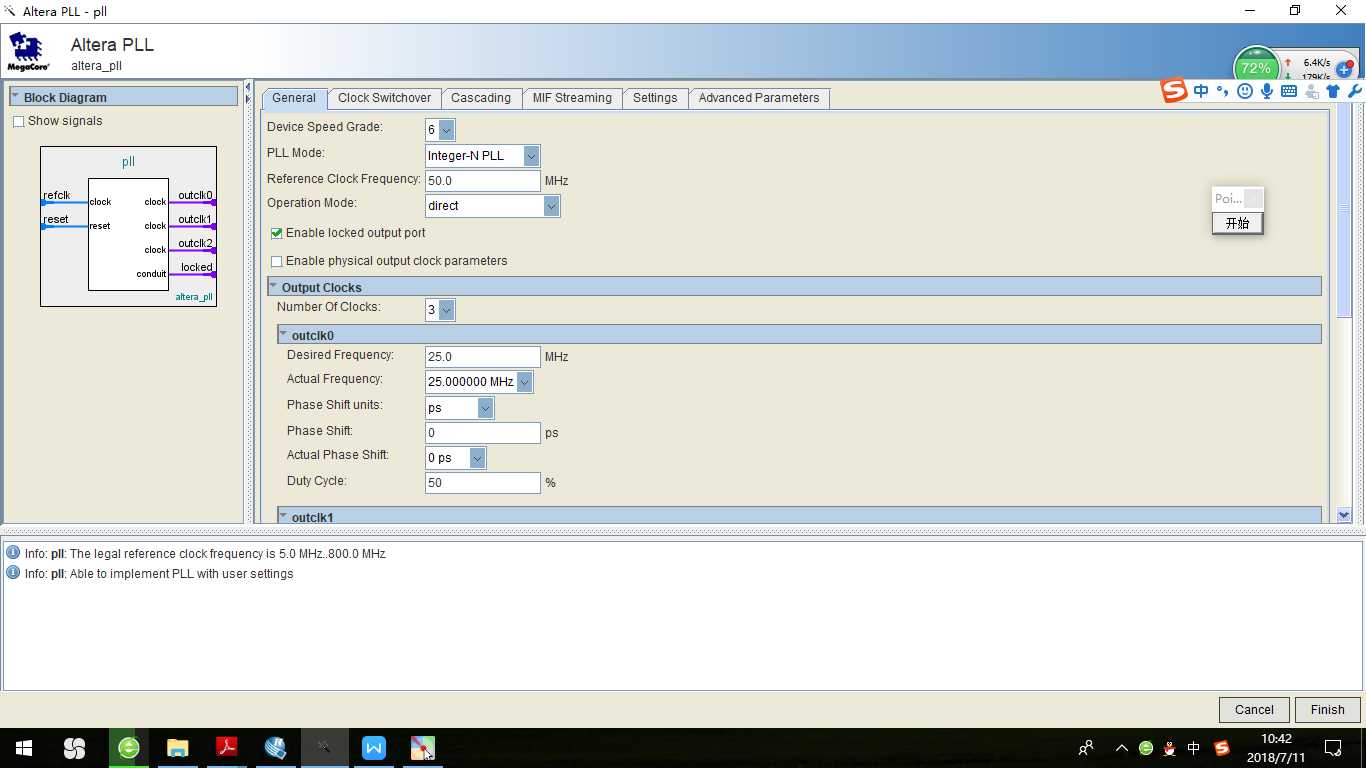Open the Operation Mode dropdown
The height and width of the screenshot is (768, 1366).
pyautogui.click(x=551, y=206)
